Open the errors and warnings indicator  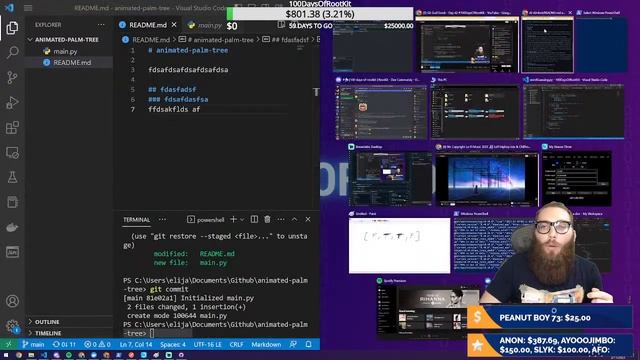(97, 344)
